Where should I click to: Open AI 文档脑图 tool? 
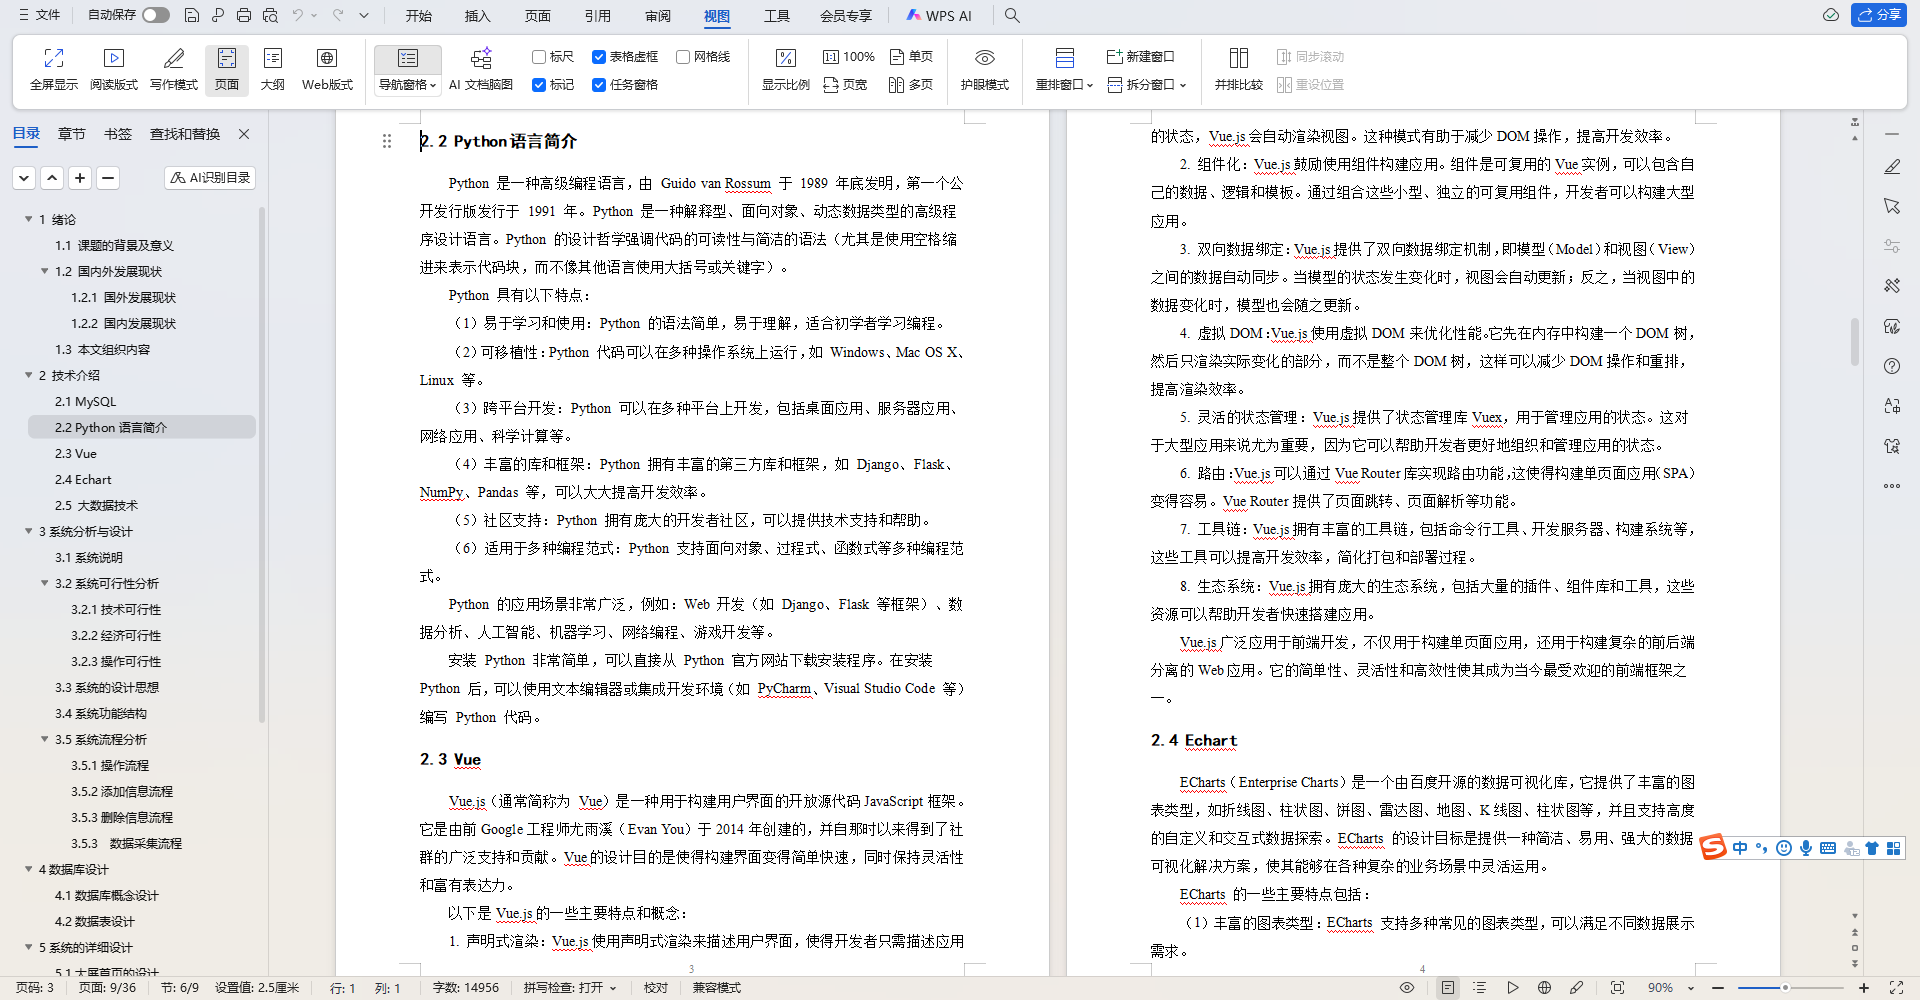tap(481, 70)
